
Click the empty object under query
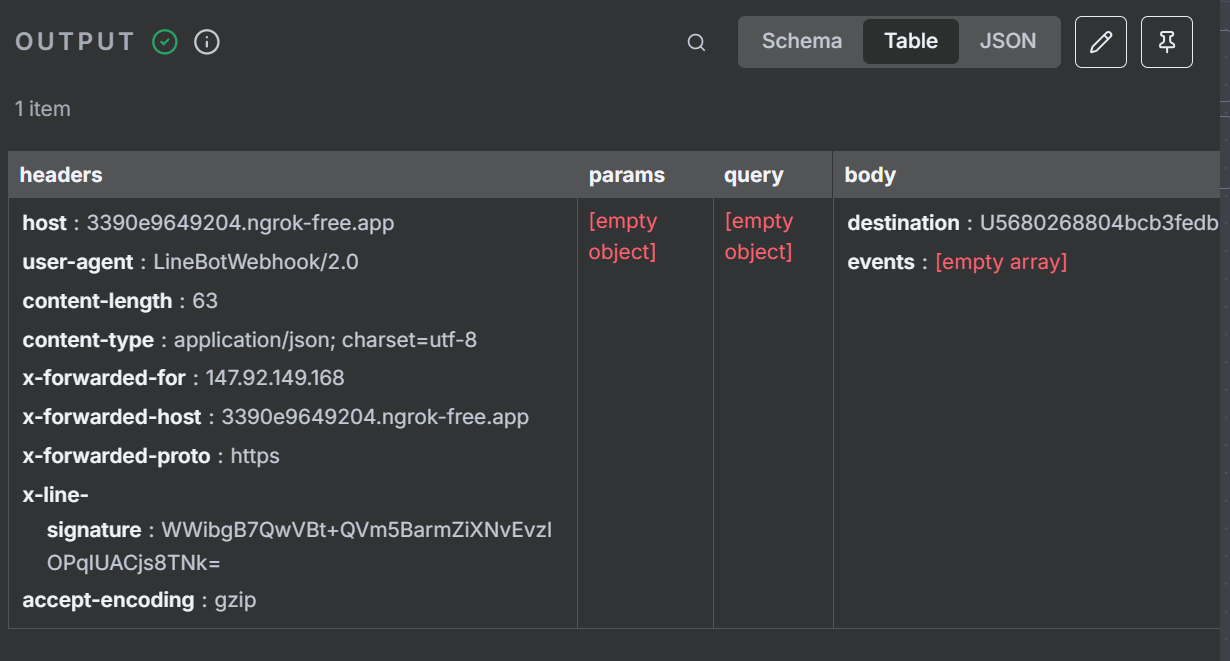(x=759, y=236)
